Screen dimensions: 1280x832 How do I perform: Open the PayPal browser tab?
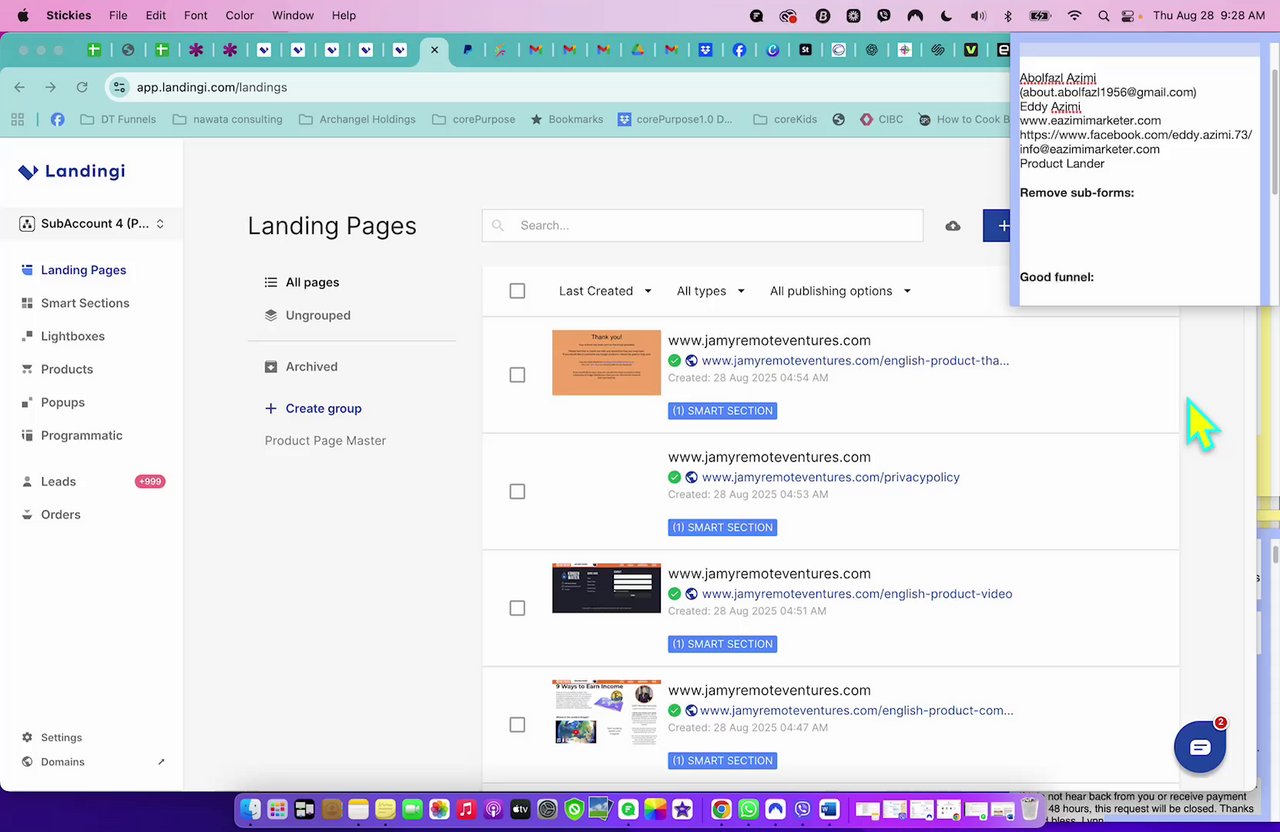(467, 50)
